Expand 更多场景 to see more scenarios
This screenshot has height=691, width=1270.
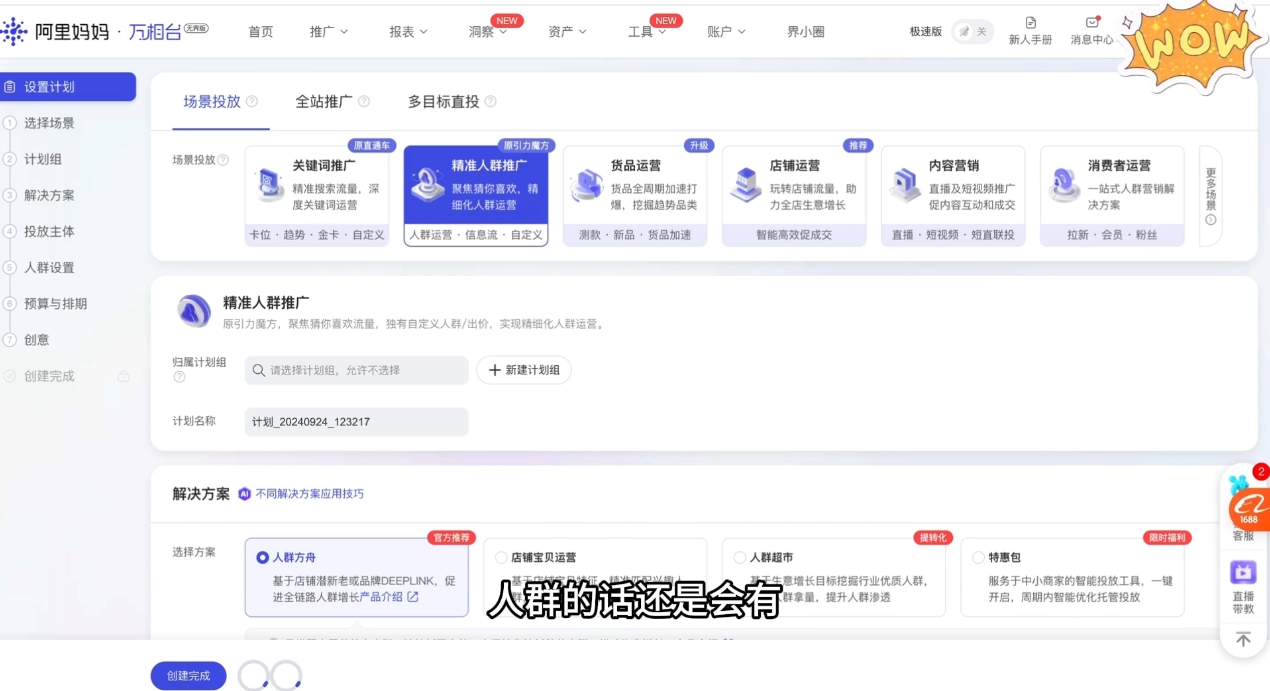(x=1209, y=194)
